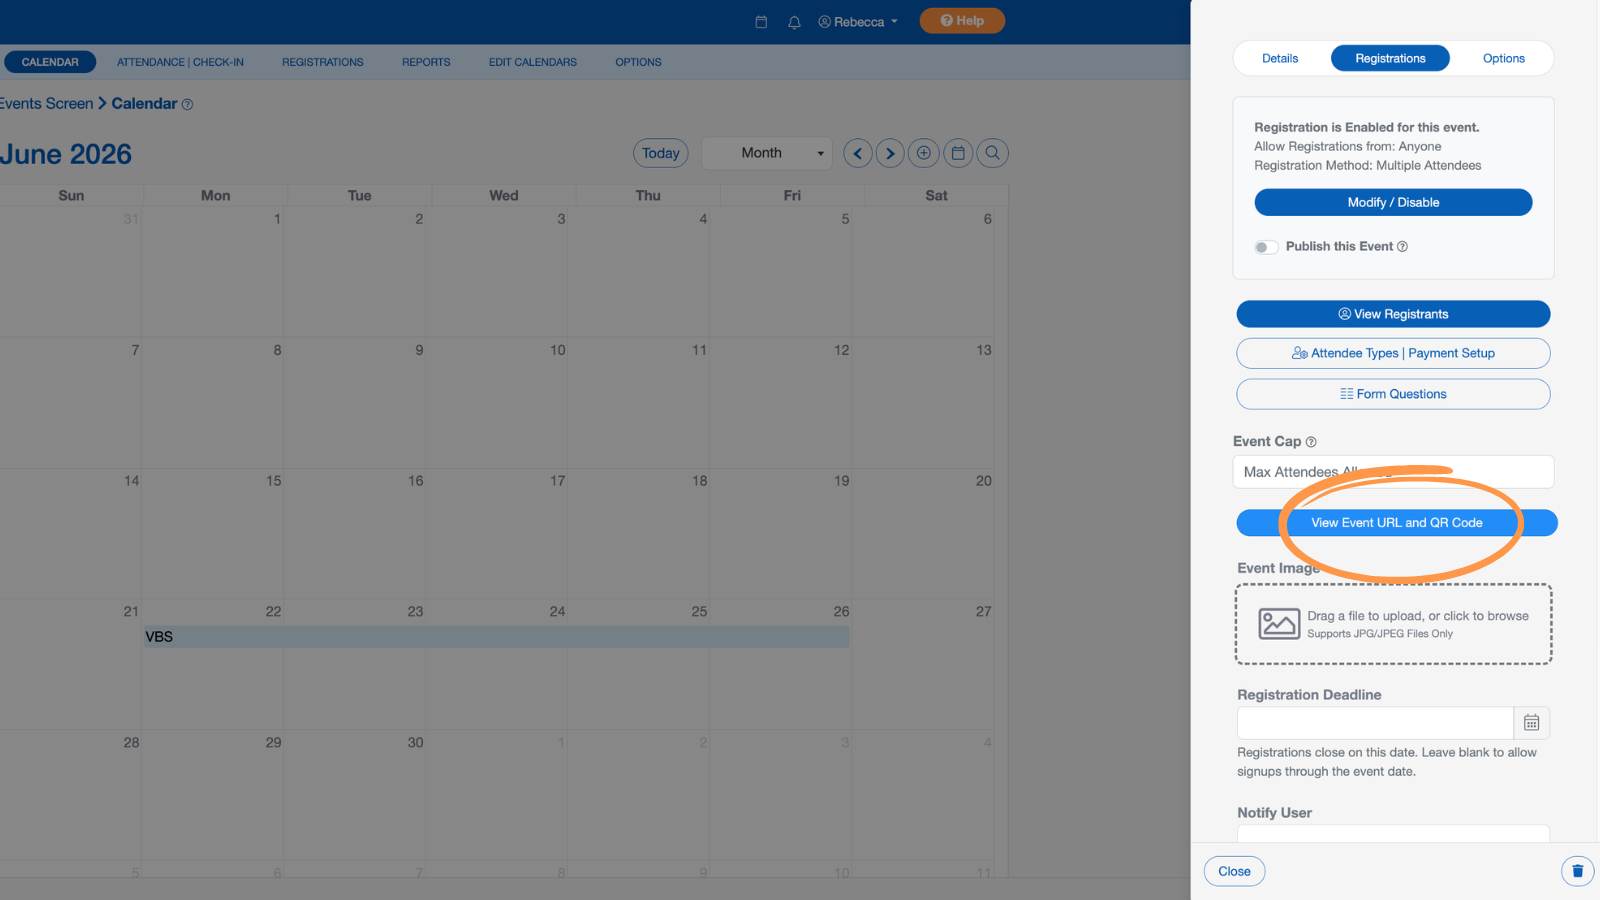Jump to Today on the calendar
The width and height of the screenshot is (1600, 900).
coord(661,153)
